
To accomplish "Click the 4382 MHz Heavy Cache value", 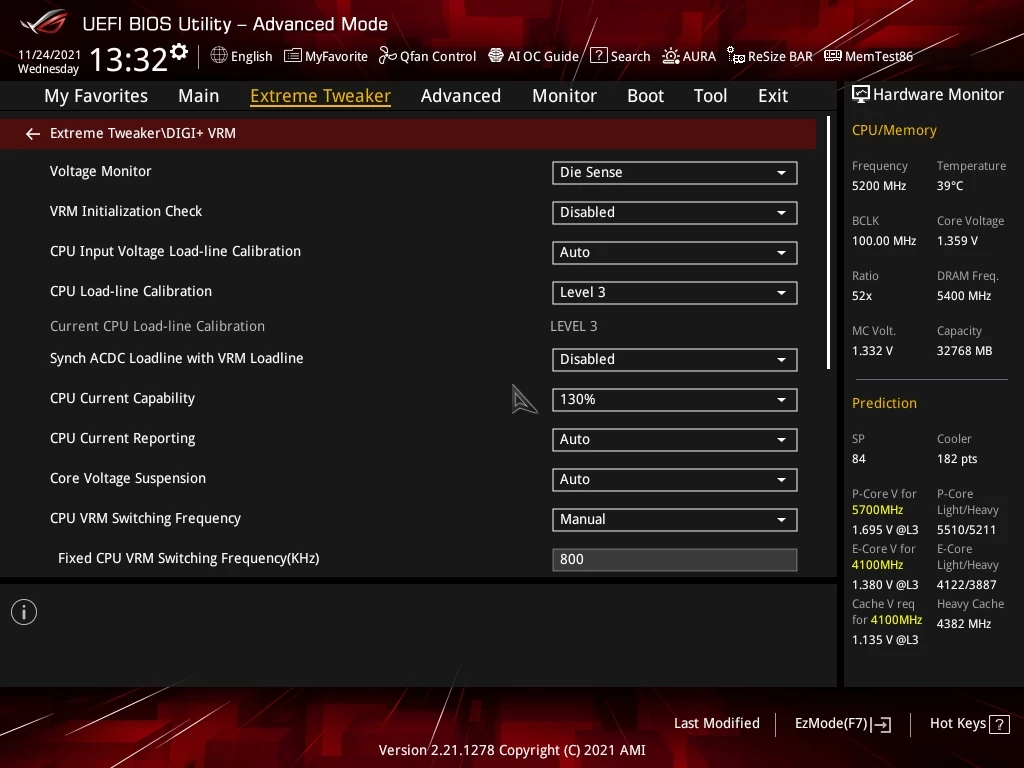I will (x=964, y=623).
